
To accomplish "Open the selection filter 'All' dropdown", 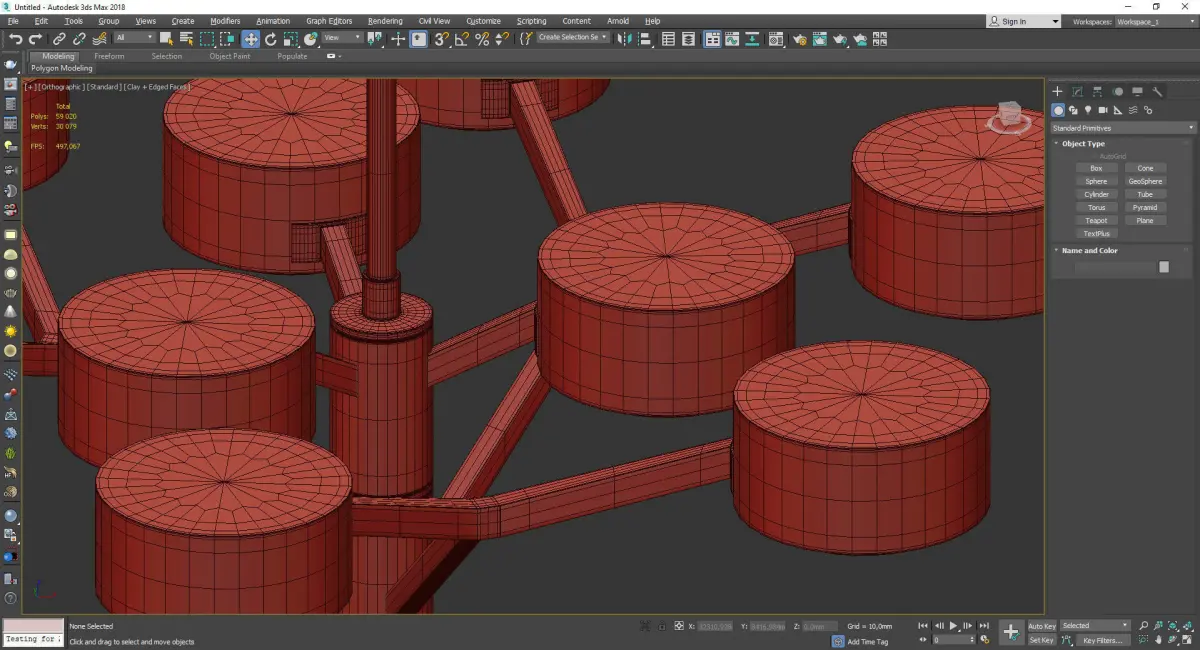I will click(134, 38).
